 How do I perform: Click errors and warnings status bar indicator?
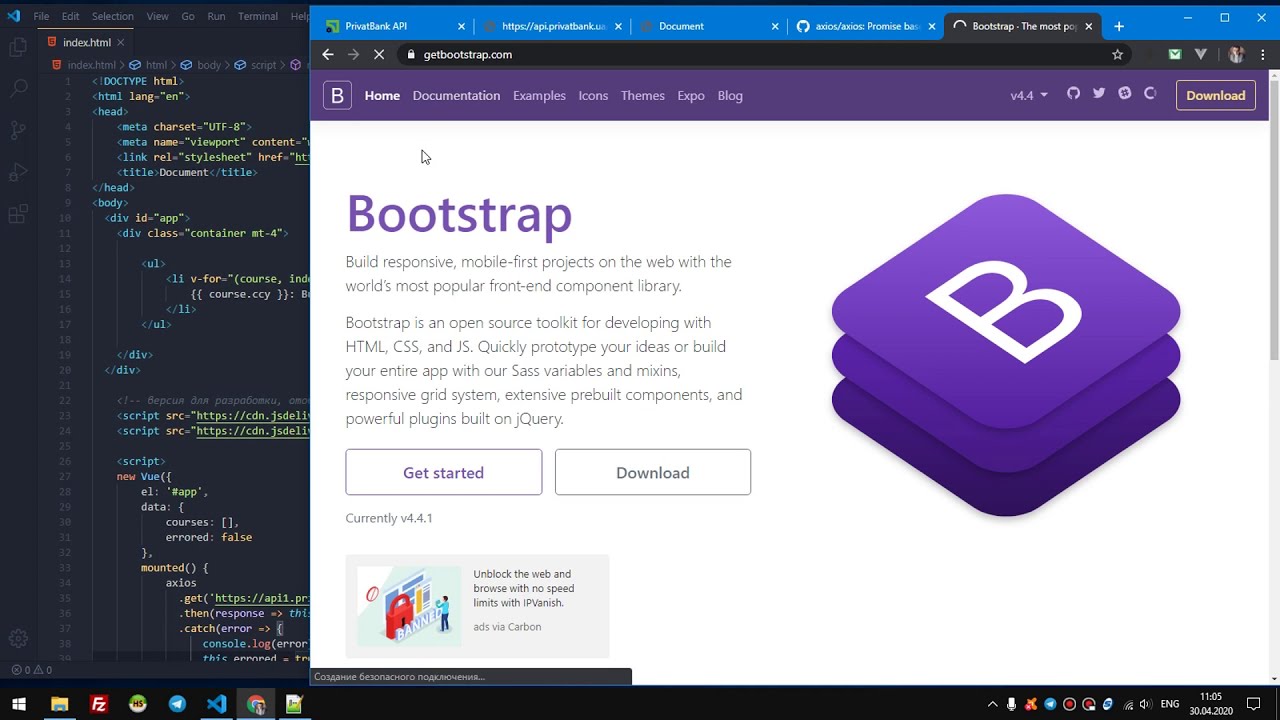pos(30,669)
